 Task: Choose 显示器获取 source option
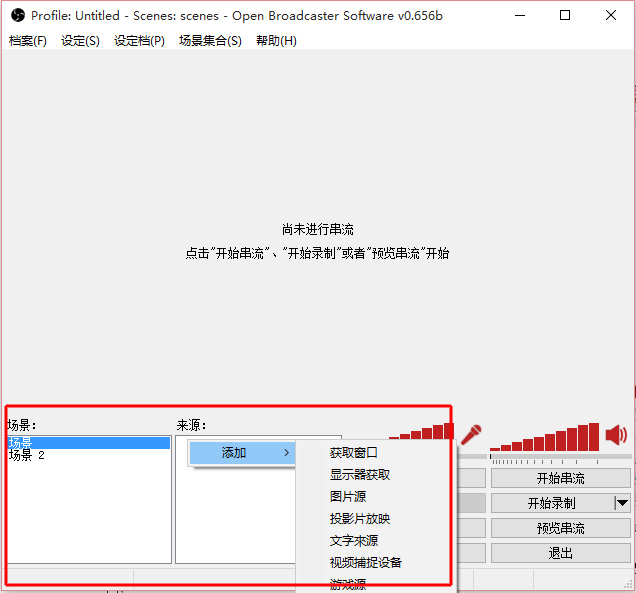(x=360, y=475)
